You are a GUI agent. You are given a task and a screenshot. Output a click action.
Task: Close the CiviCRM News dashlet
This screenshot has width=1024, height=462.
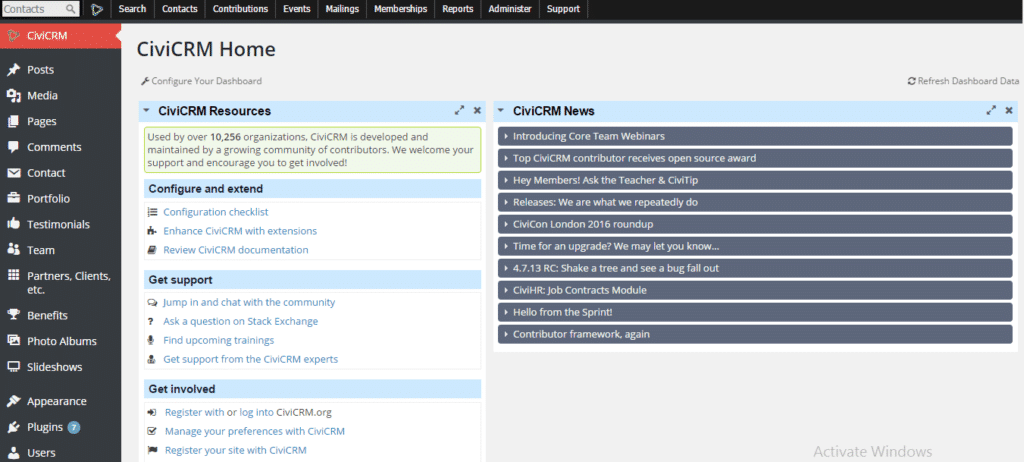[x=1009, y=110]
